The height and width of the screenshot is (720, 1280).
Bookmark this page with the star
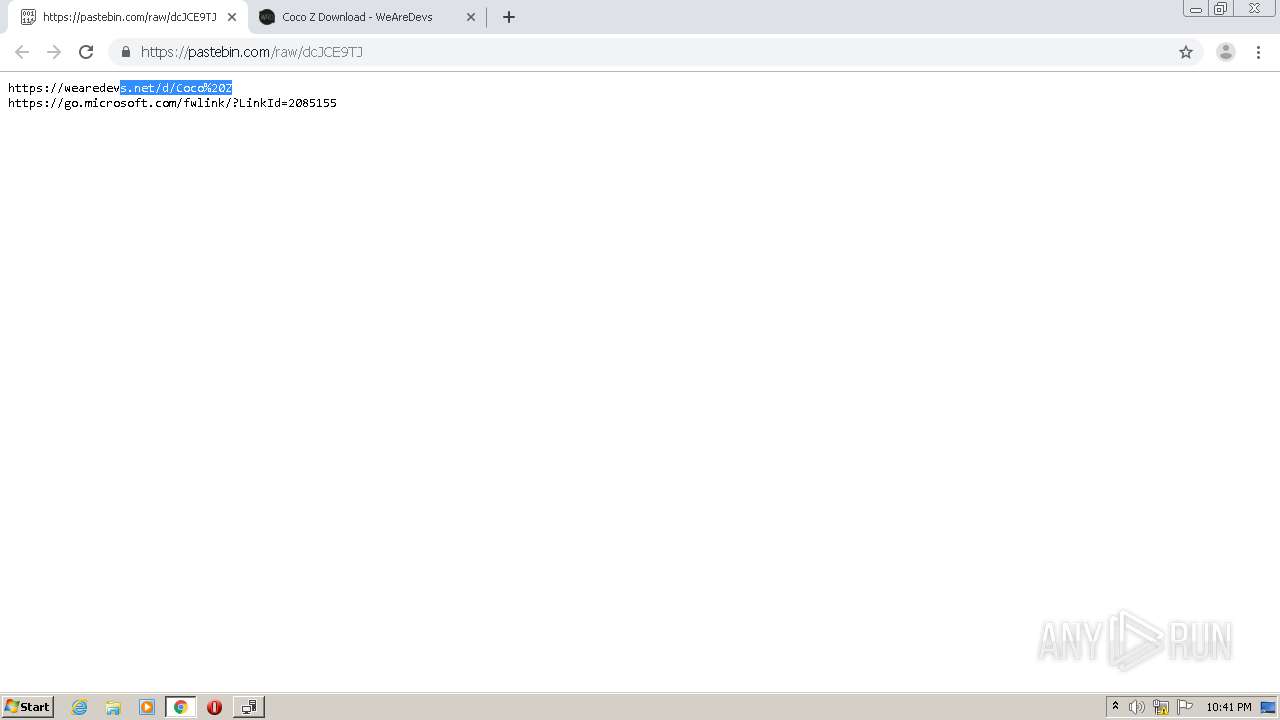coord(1186,52)
